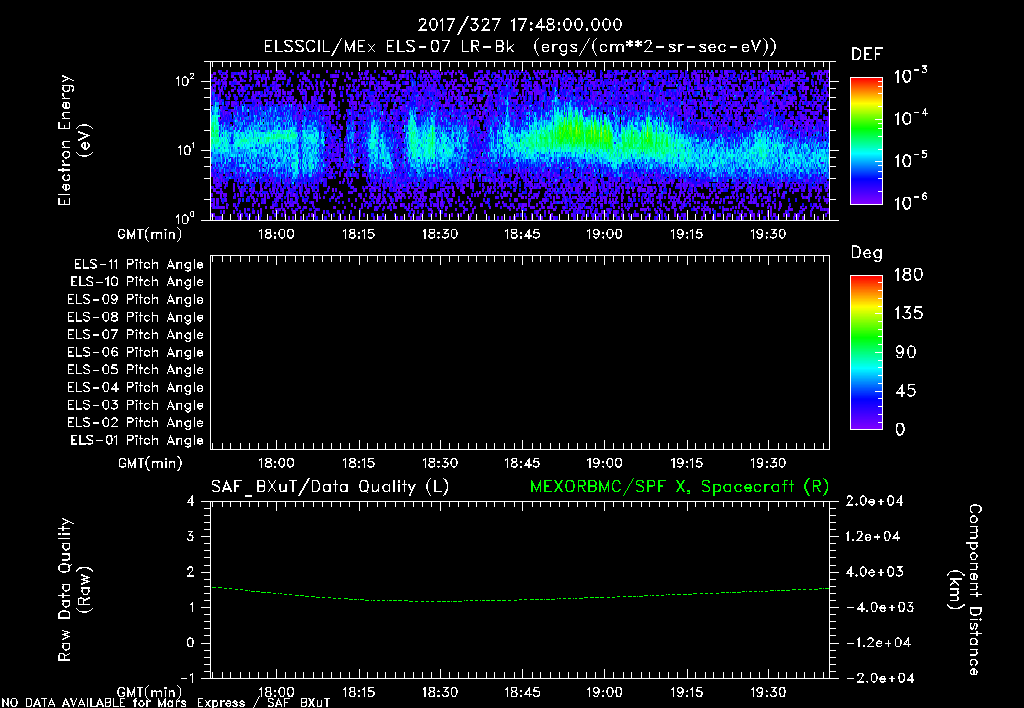Image resolution: width=1024 pixels, height=708 pixels.
Task: Click the GMT(min) label under the spectrogram
Action: (150, 234)
